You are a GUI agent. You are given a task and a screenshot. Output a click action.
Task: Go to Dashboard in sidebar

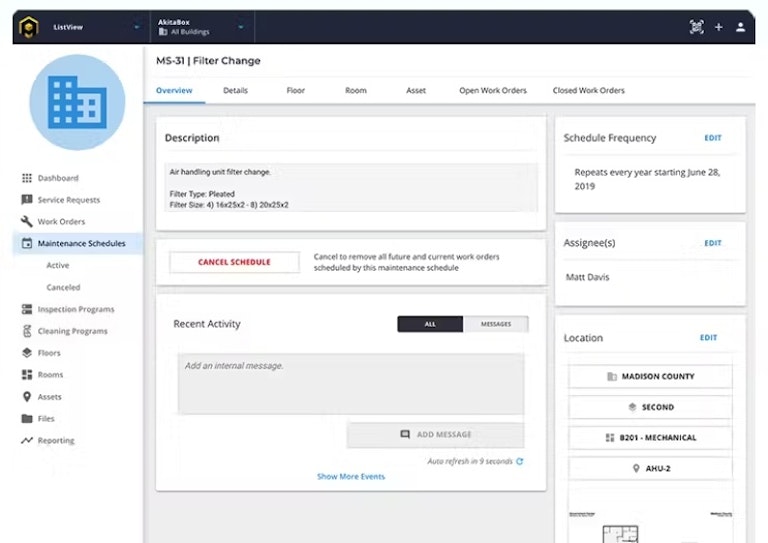coord(58,178)
